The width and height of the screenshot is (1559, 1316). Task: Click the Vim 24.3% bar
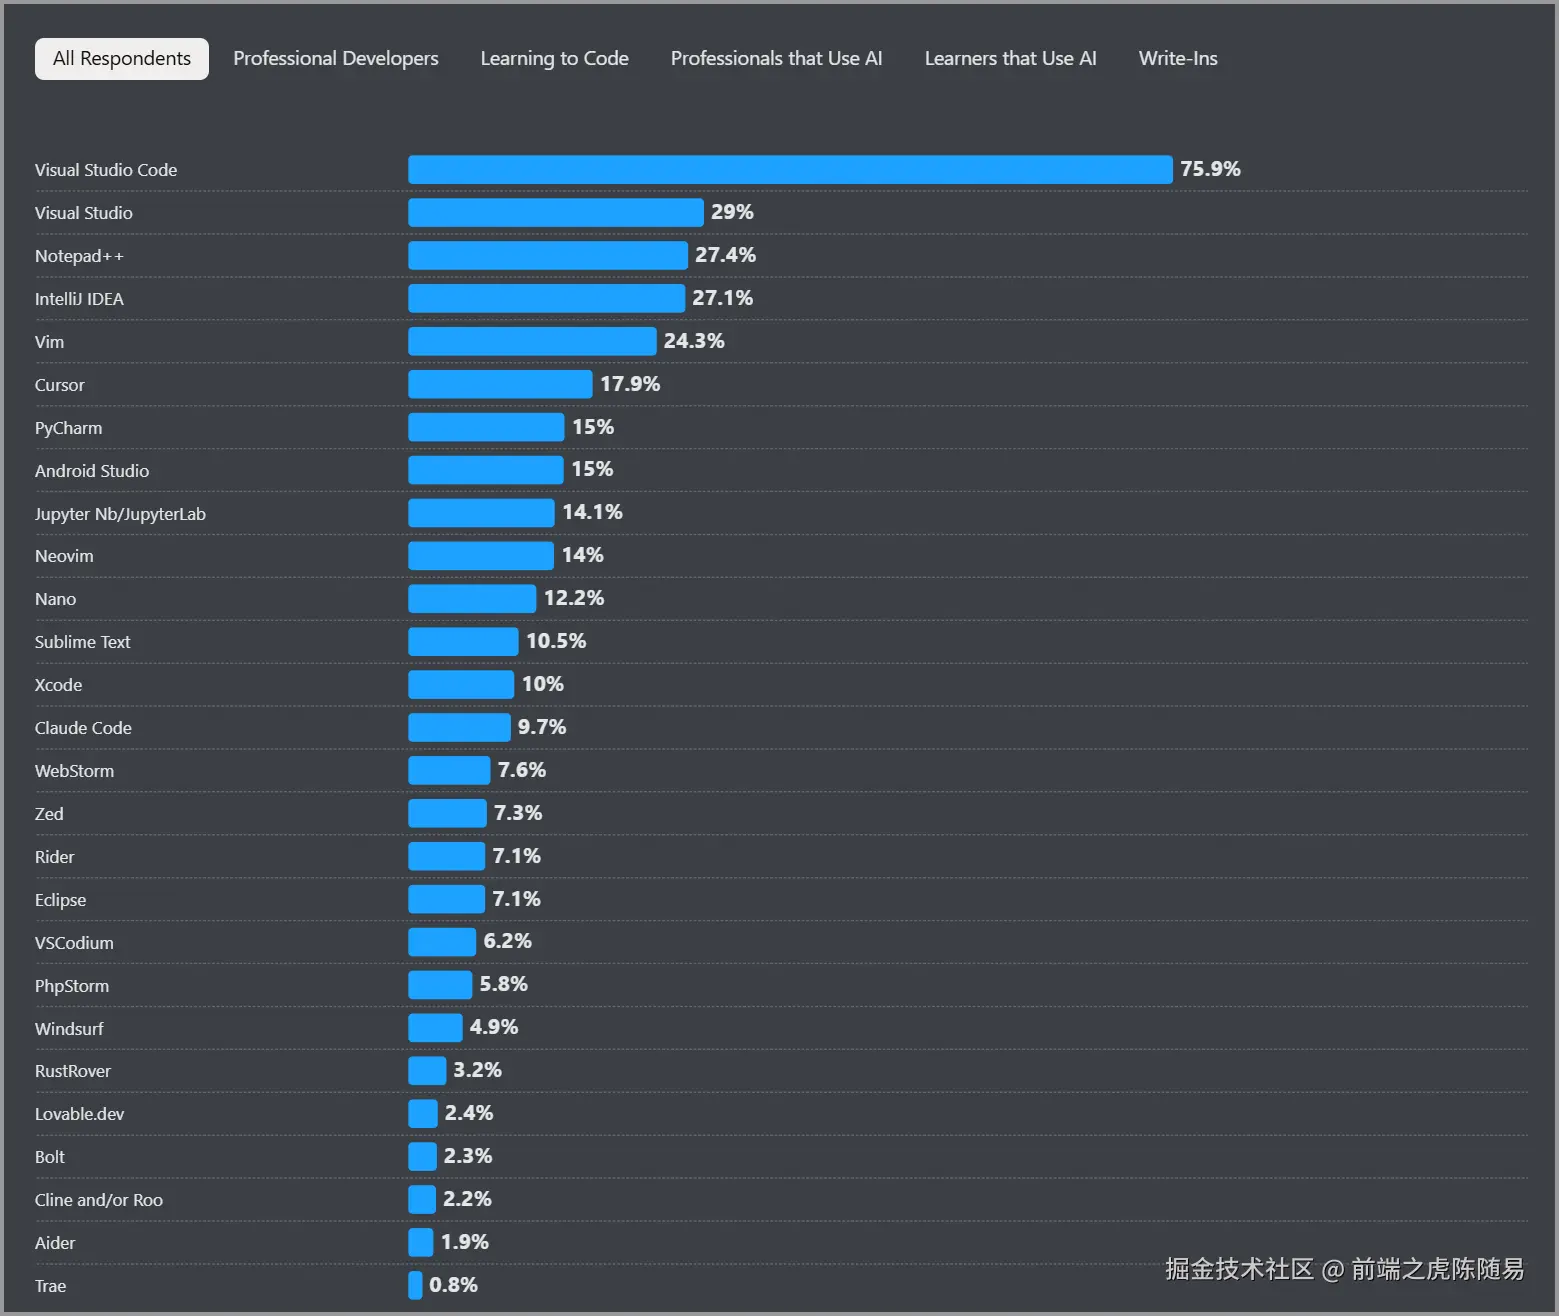pos(532,342)
